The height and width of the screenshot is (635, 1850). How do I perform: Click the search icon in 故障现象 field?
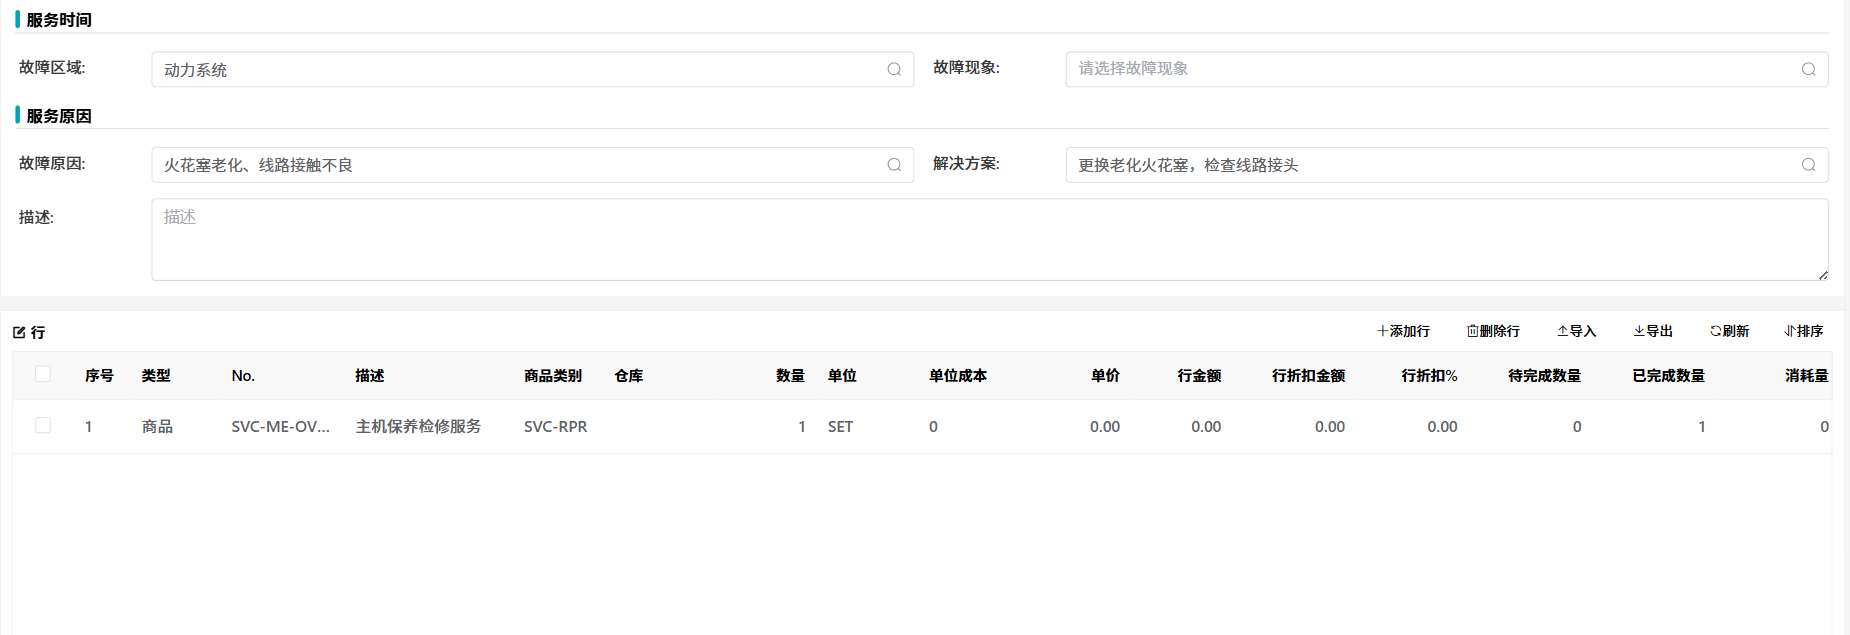coord(1808,69)
